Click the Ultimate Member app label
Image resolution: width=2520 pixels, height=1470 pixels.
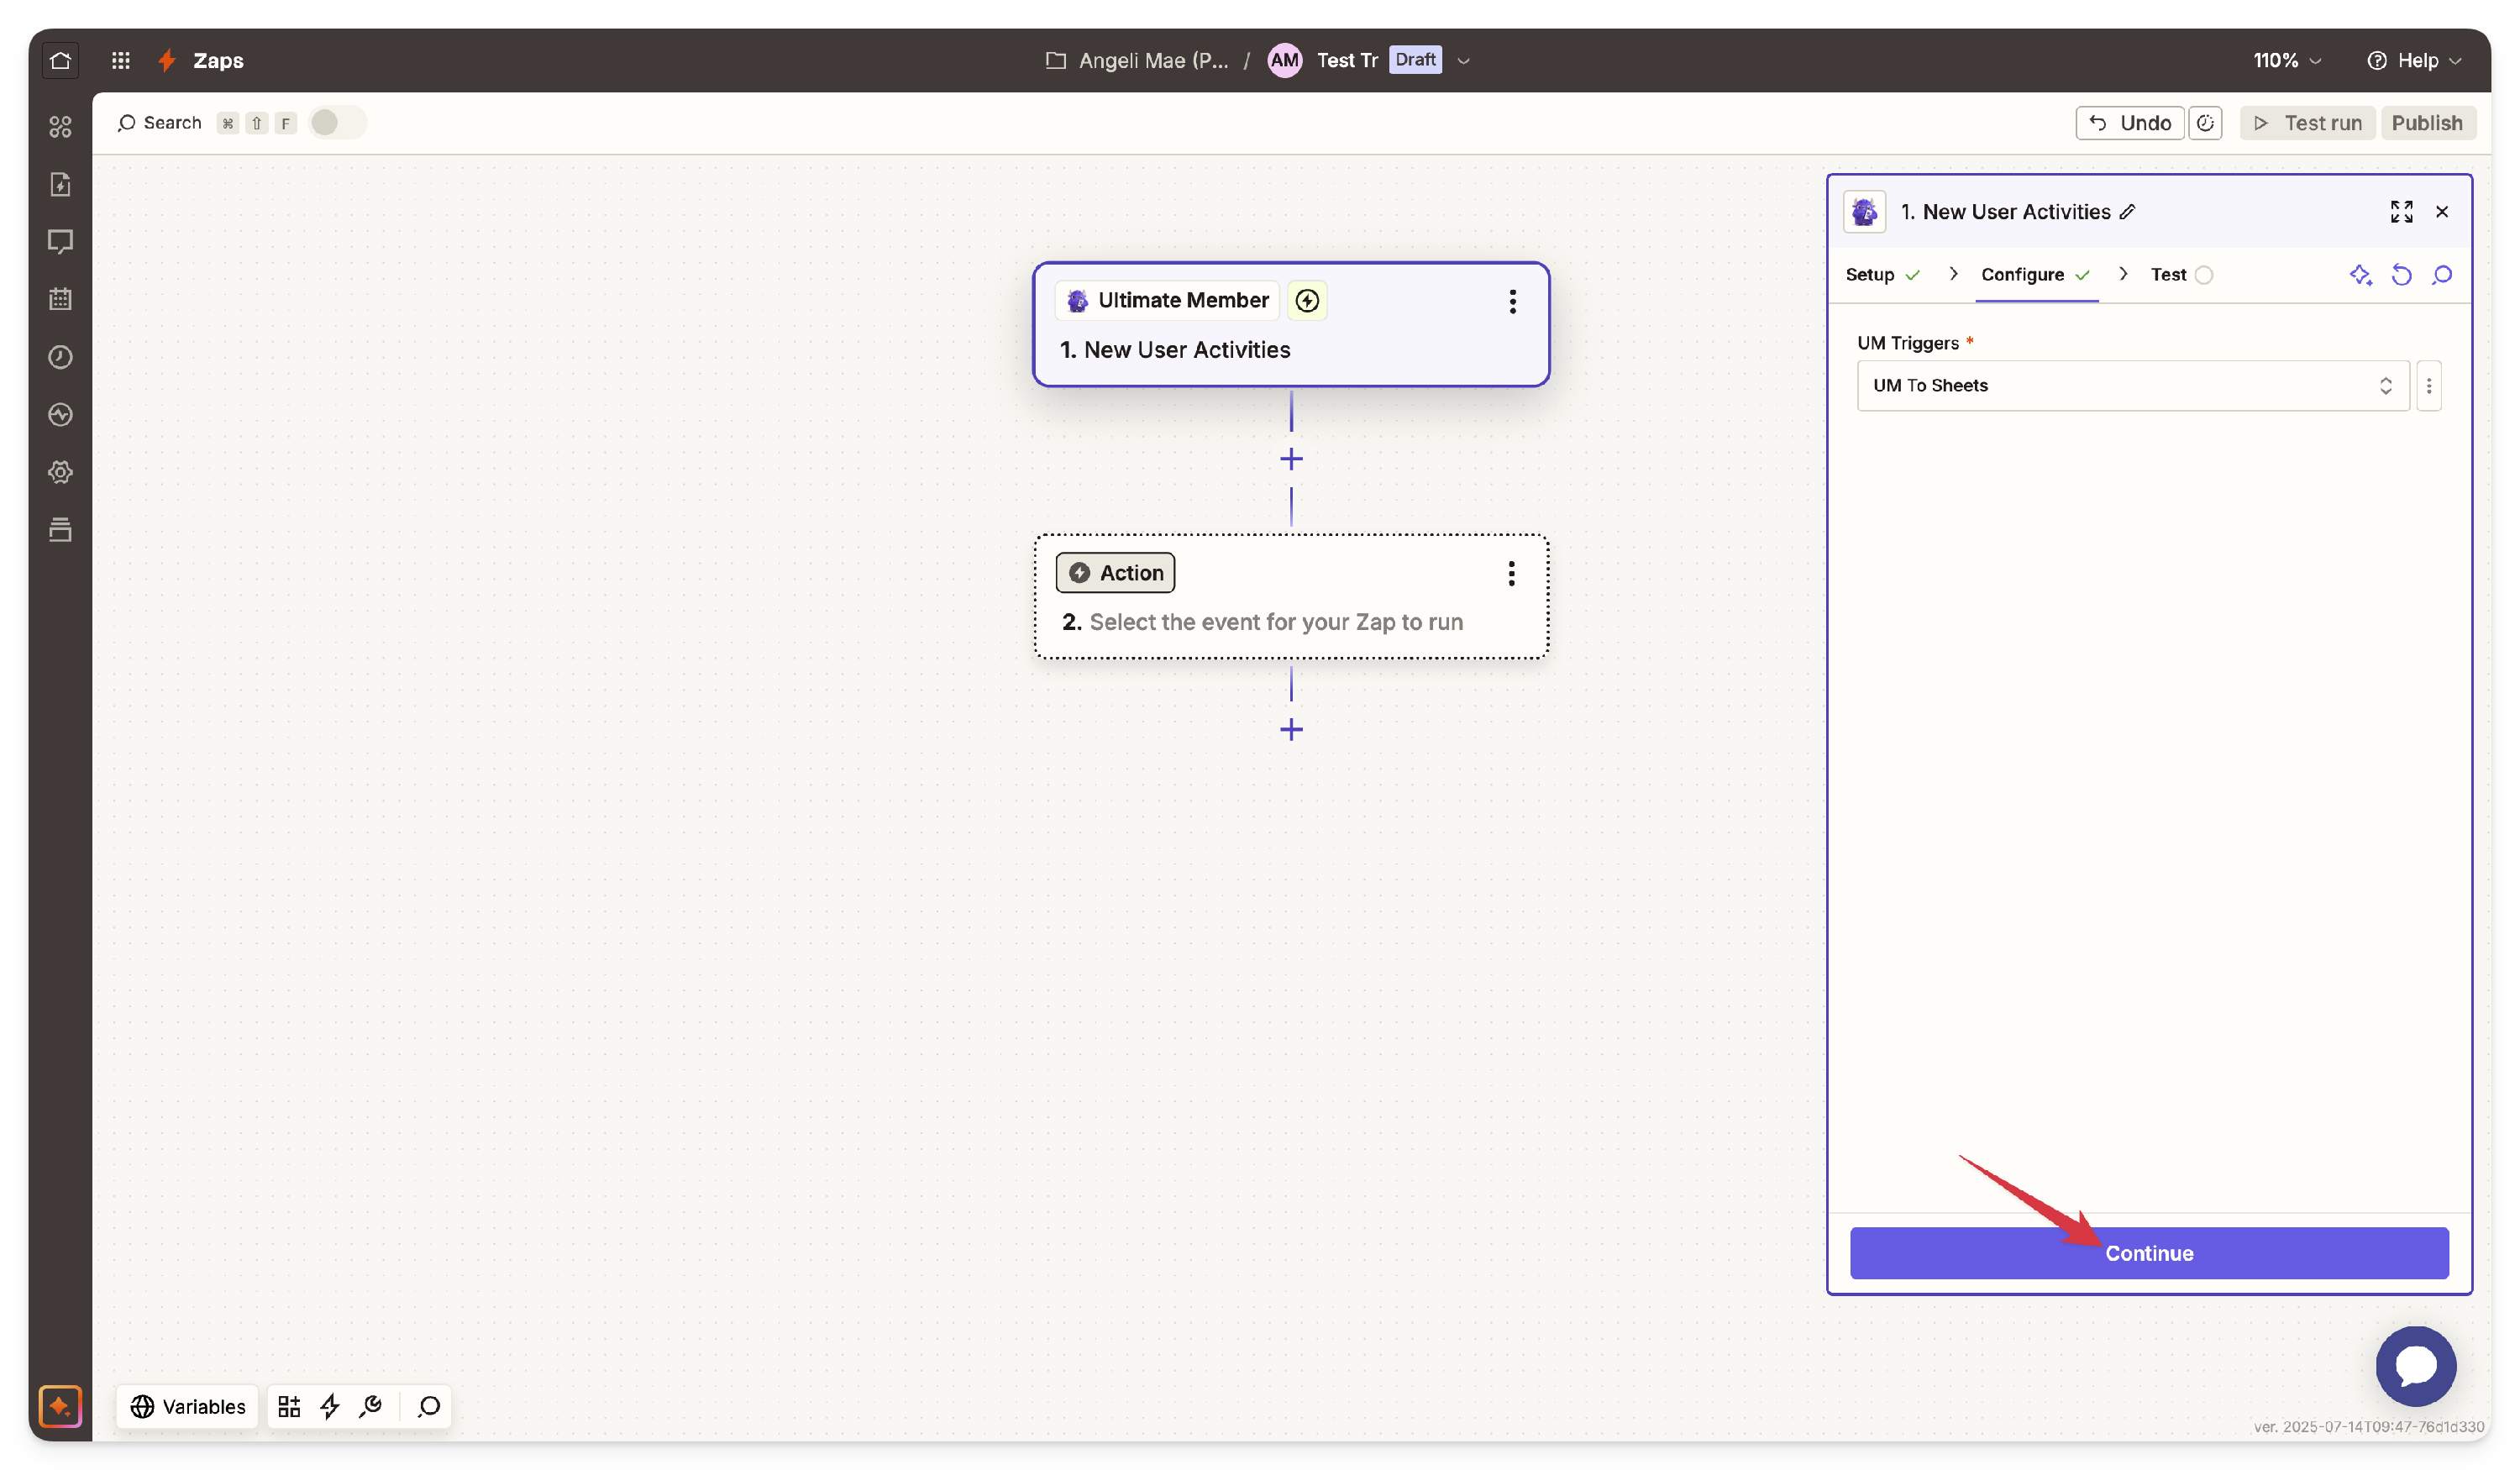[x=1167, y=300]
